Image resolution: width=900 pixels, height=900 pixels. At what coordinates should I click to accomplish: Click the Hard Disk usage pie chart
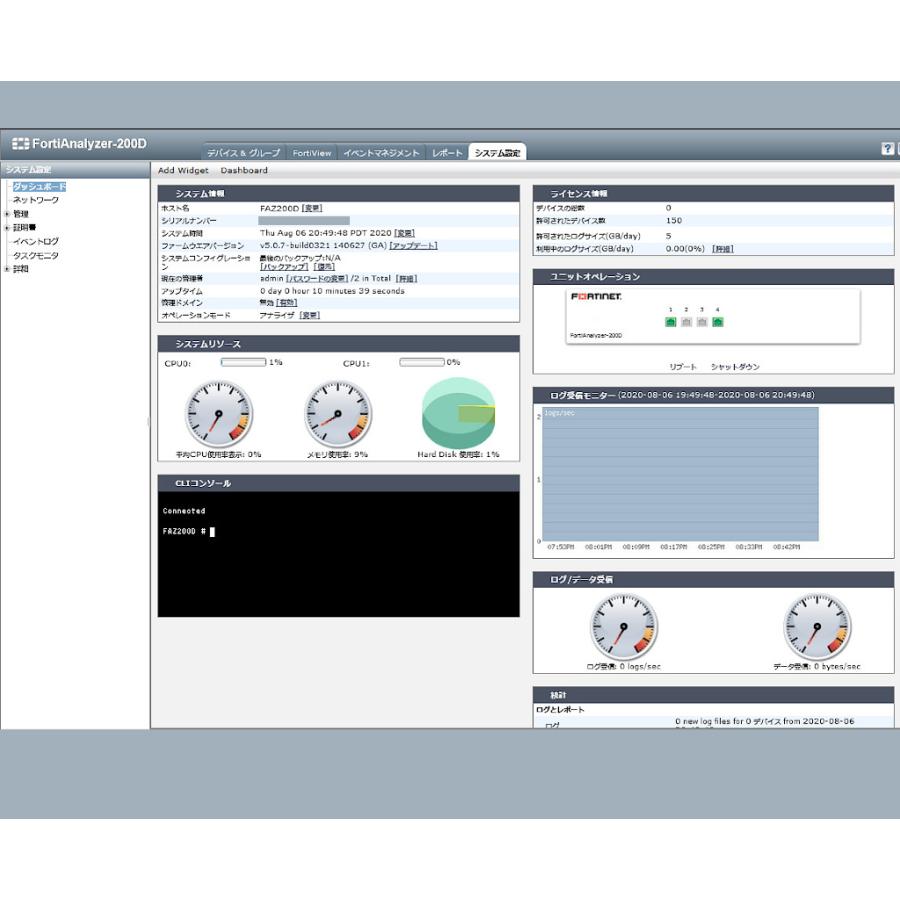pyautogui.click(x=458, y=413)
